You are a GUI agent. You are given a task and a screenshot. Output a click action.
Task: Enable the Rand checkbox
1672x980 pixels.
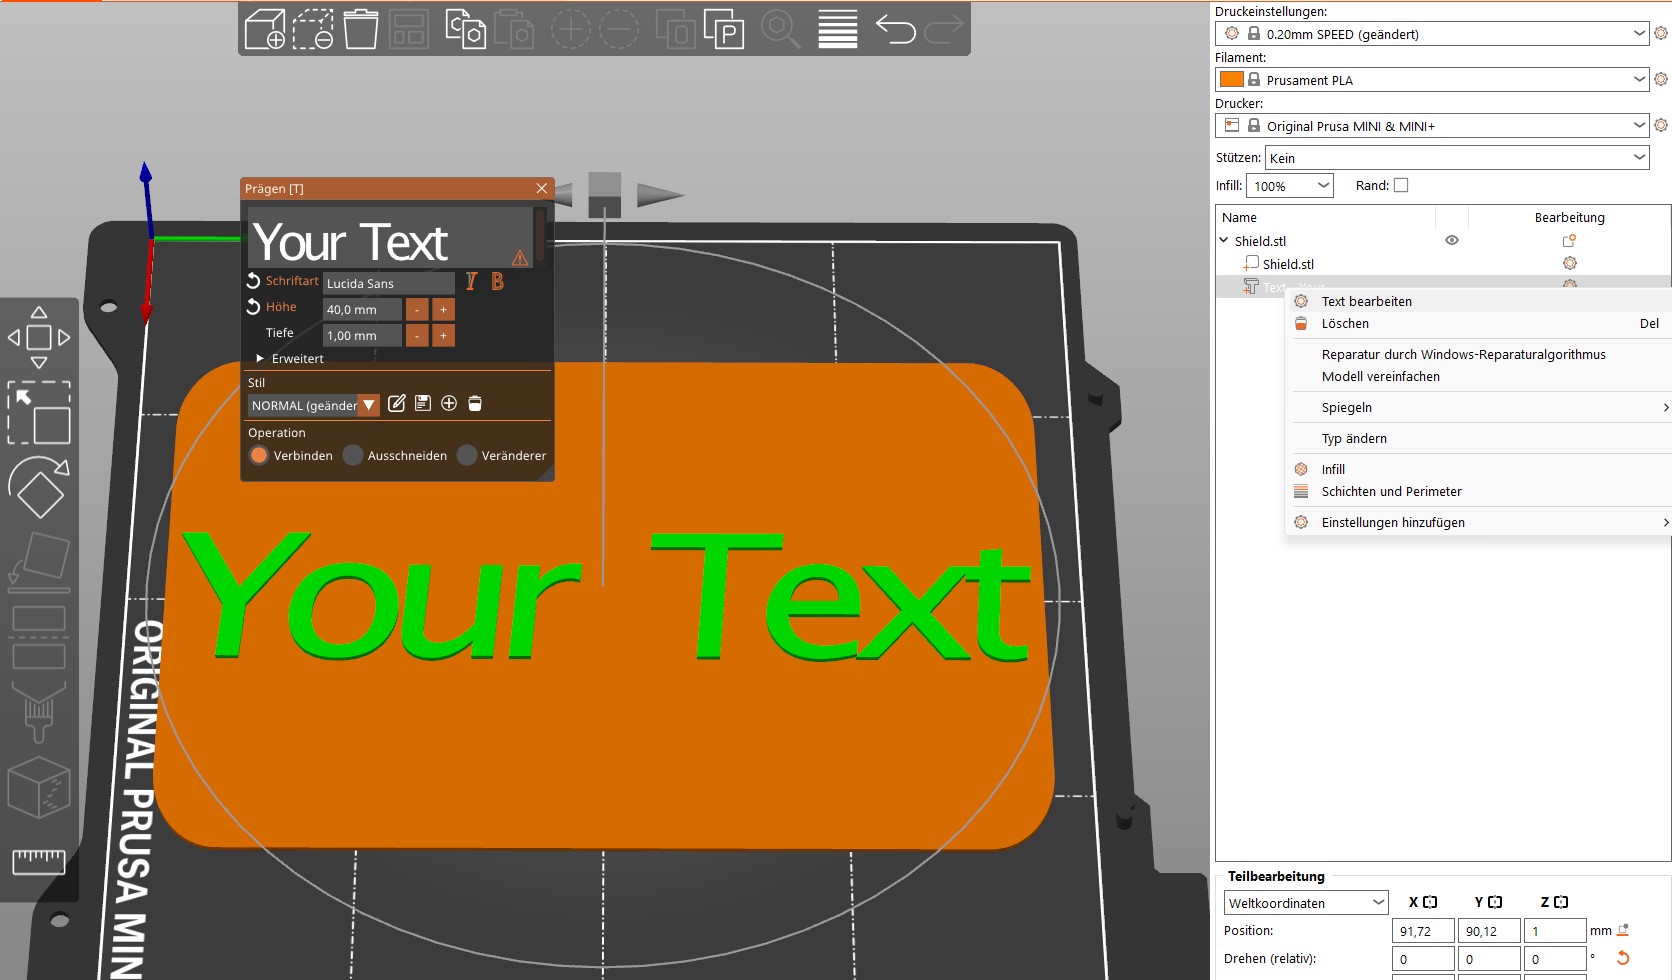(x=1401, y=185)
